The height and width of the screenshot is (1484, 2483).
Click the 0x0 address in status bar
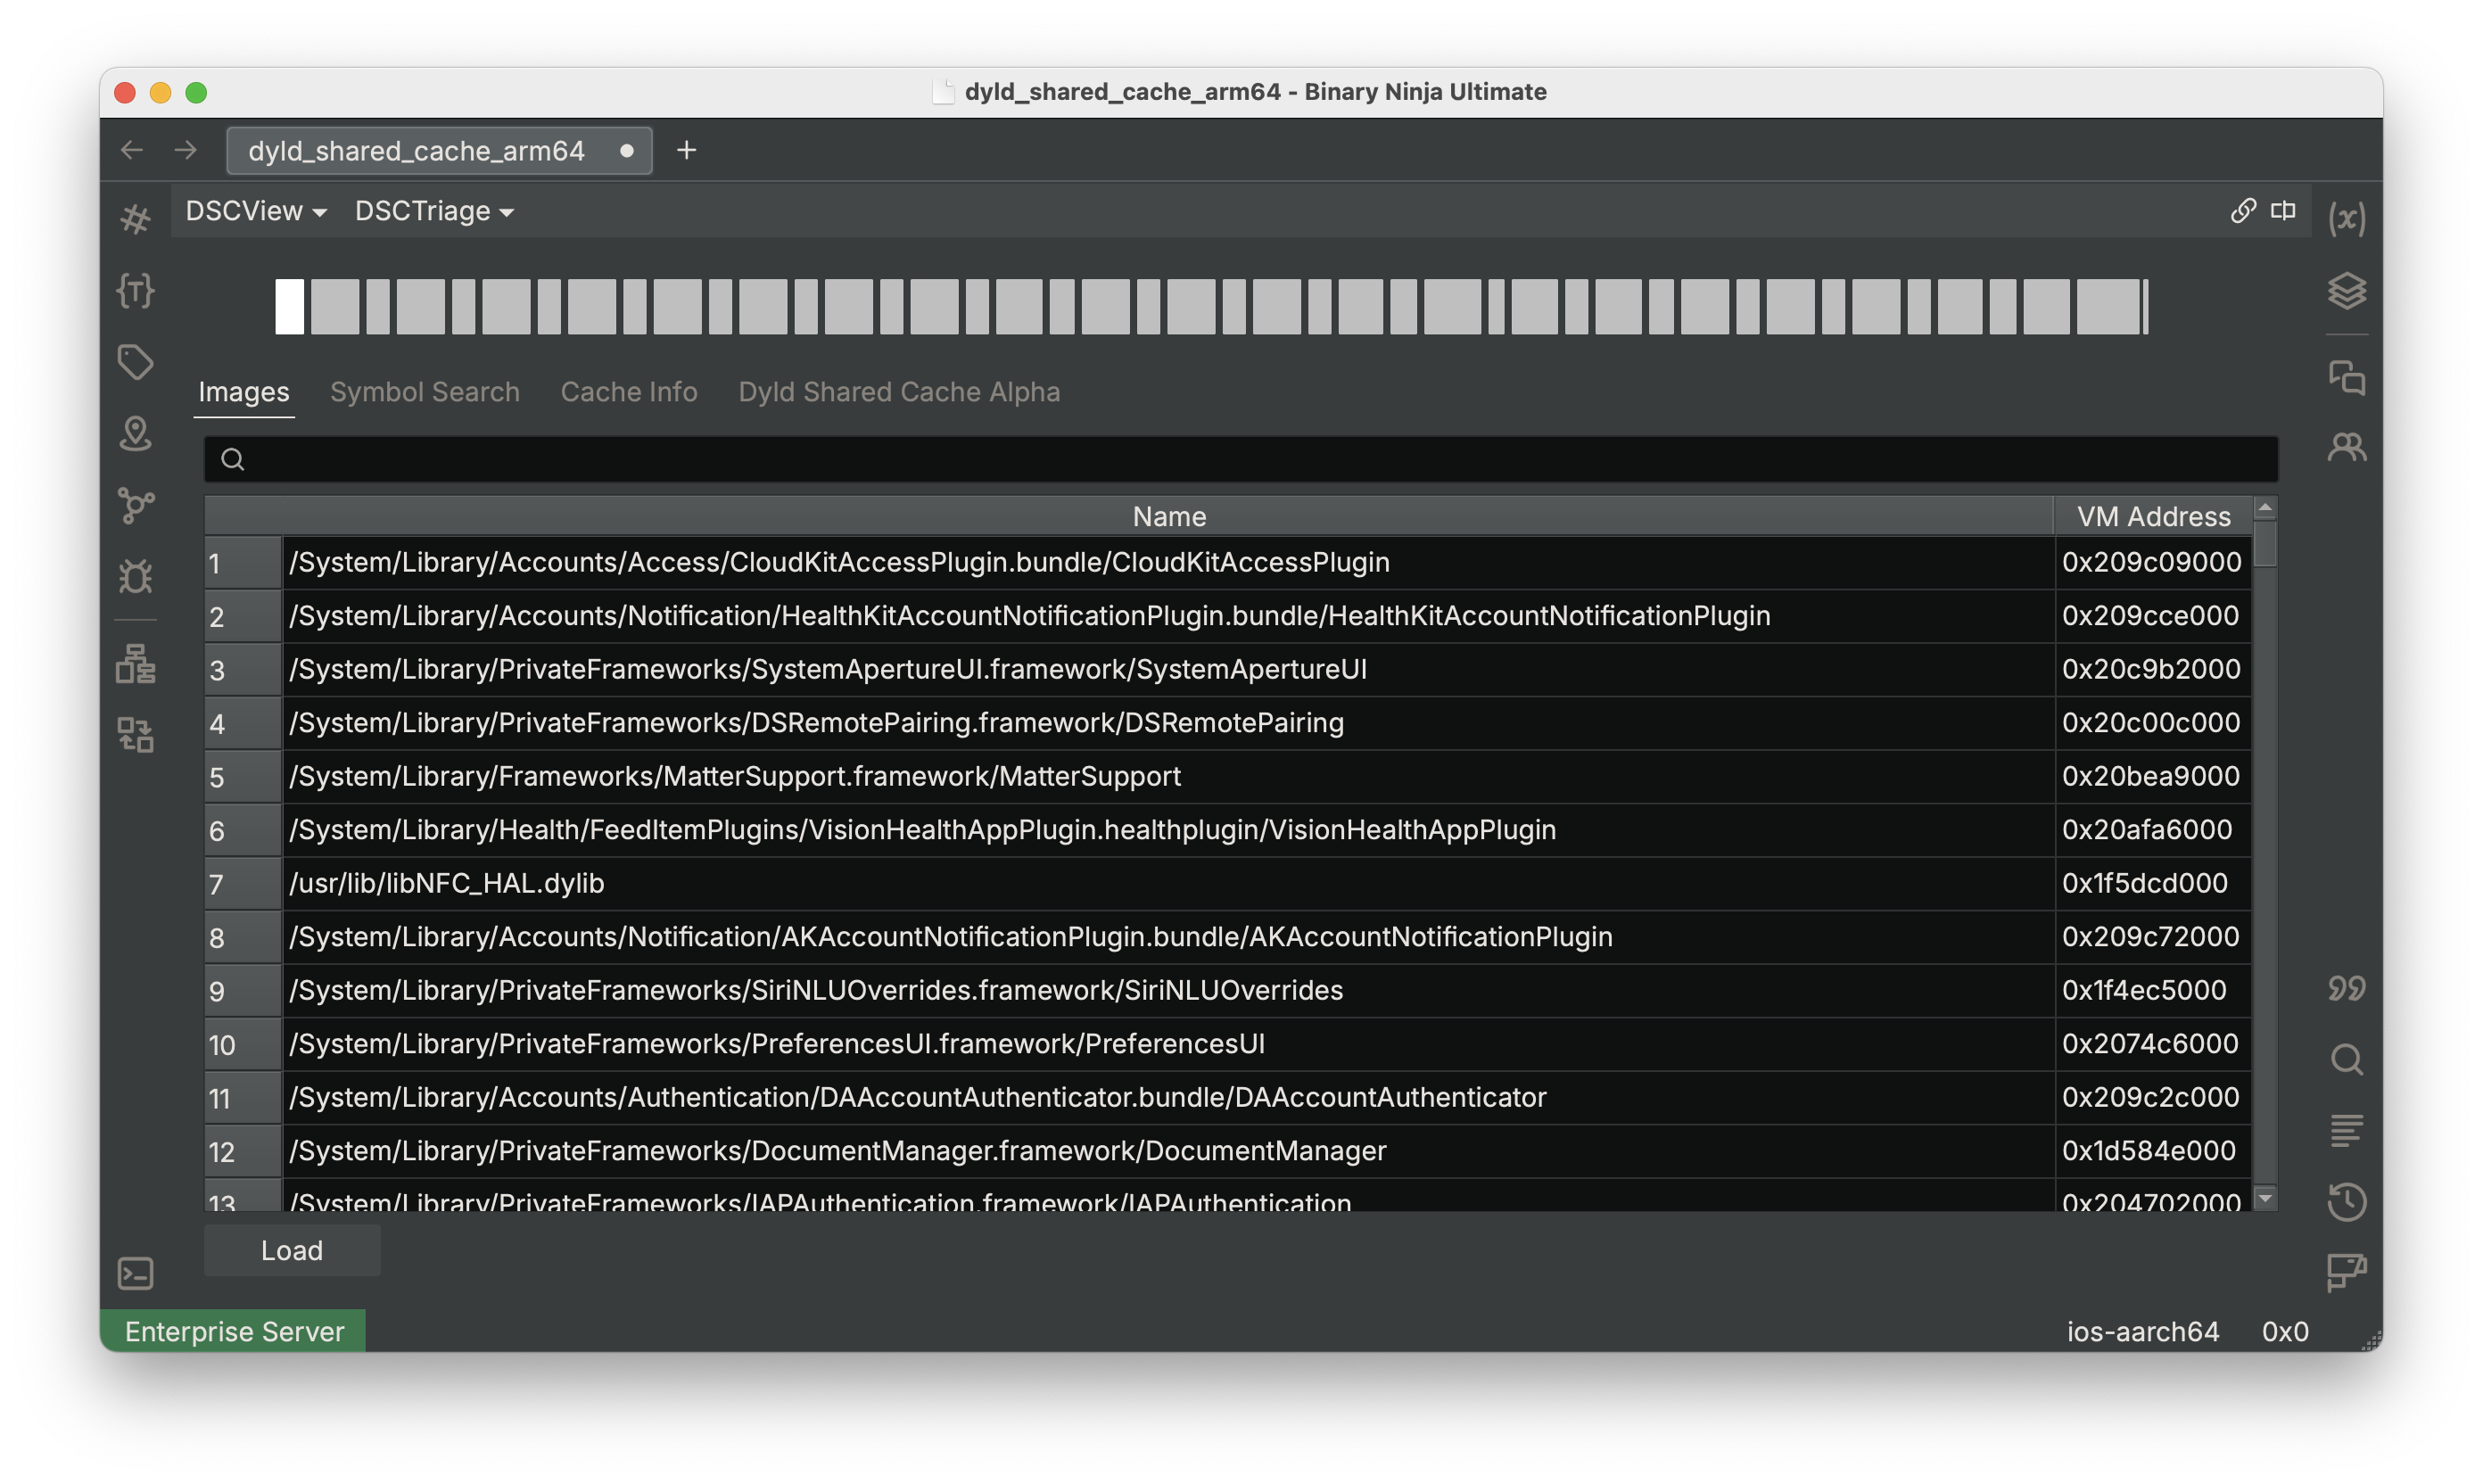(2285, 1332)
